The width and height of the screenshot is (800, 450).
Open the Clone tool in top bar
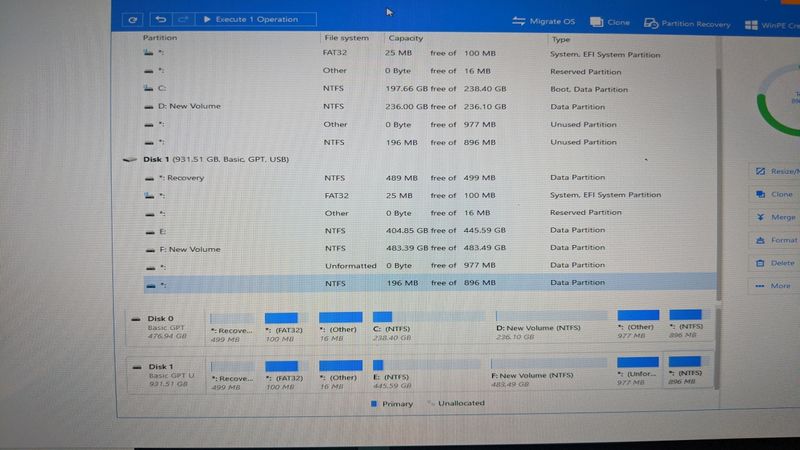[610, 22]
